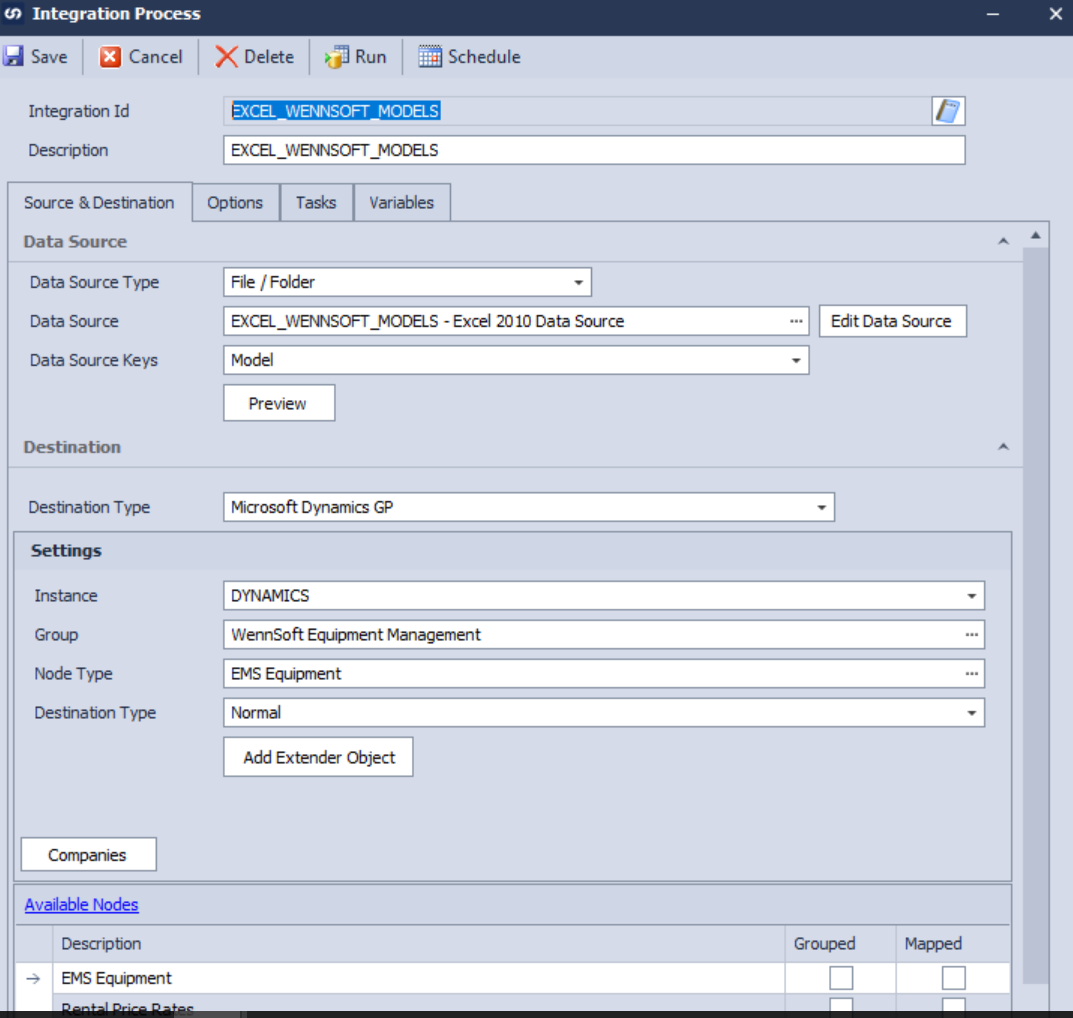Viewport: 1073px width, 1018px height.
Task: Click into the Integration Id field
Action: pyautogui.click(x=578, y=111)
